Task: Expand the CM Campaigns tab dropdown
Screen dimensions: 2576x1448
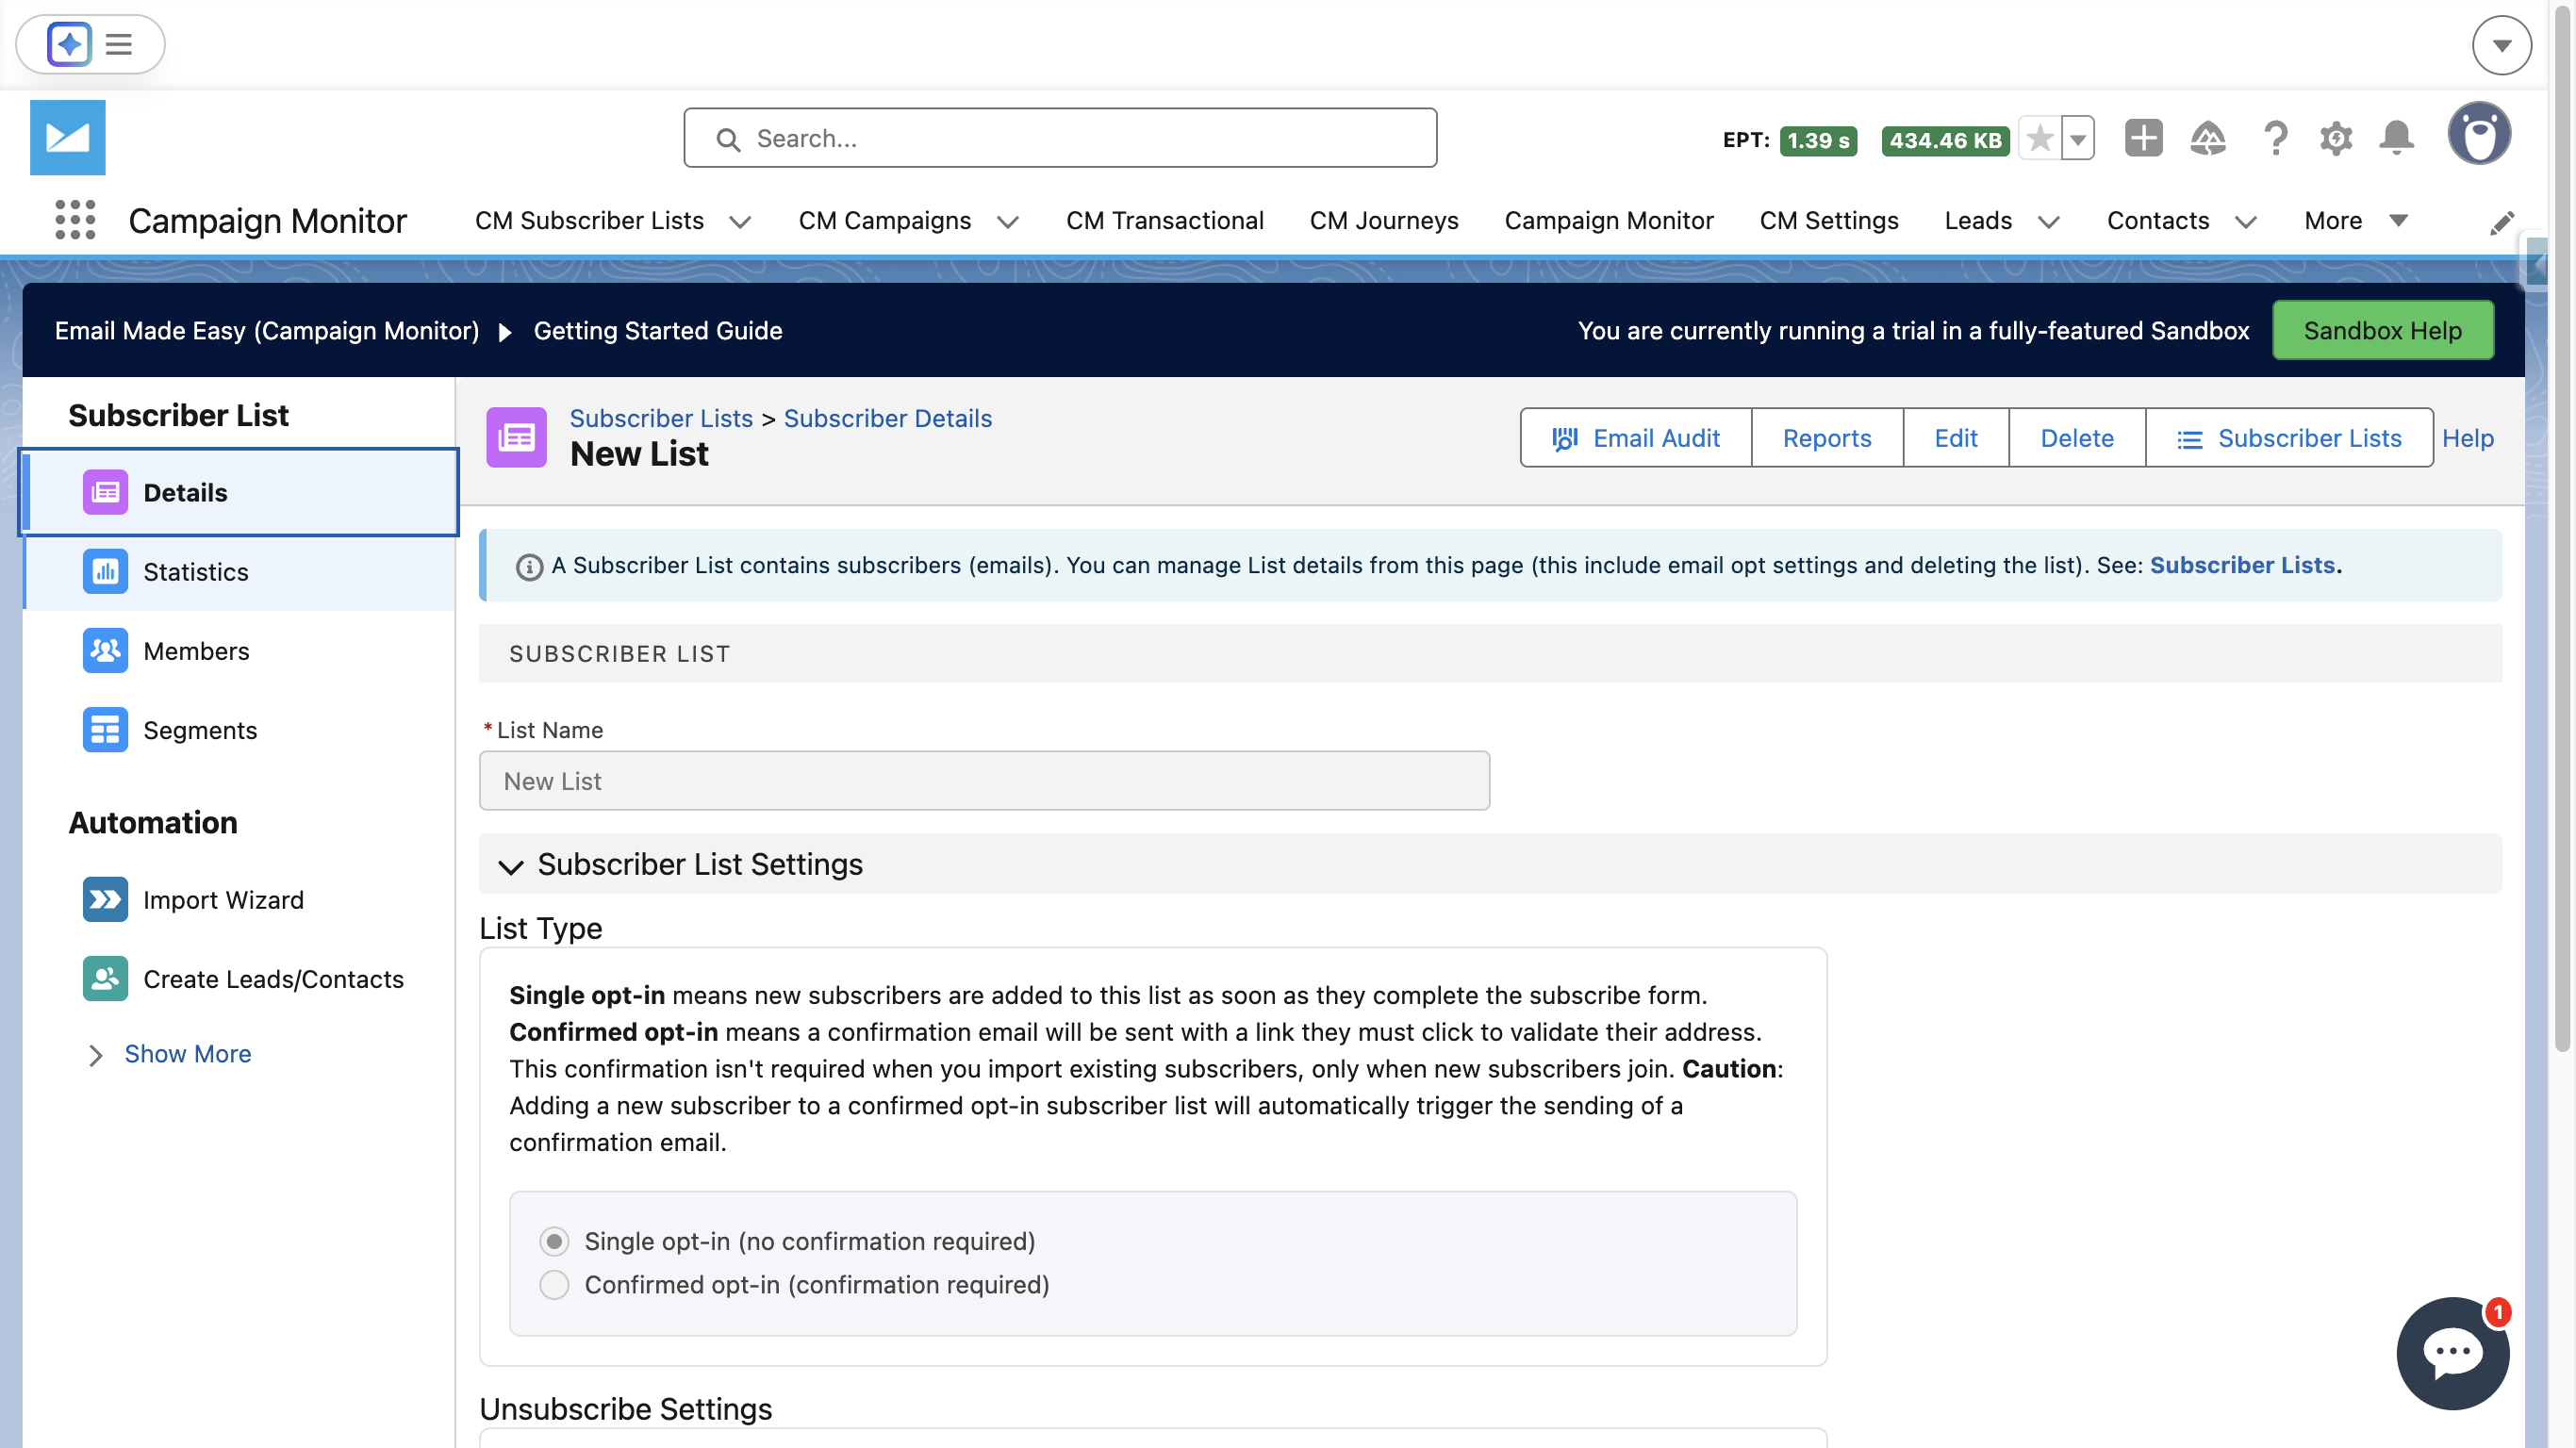Action: click(x=1007, y=222)
